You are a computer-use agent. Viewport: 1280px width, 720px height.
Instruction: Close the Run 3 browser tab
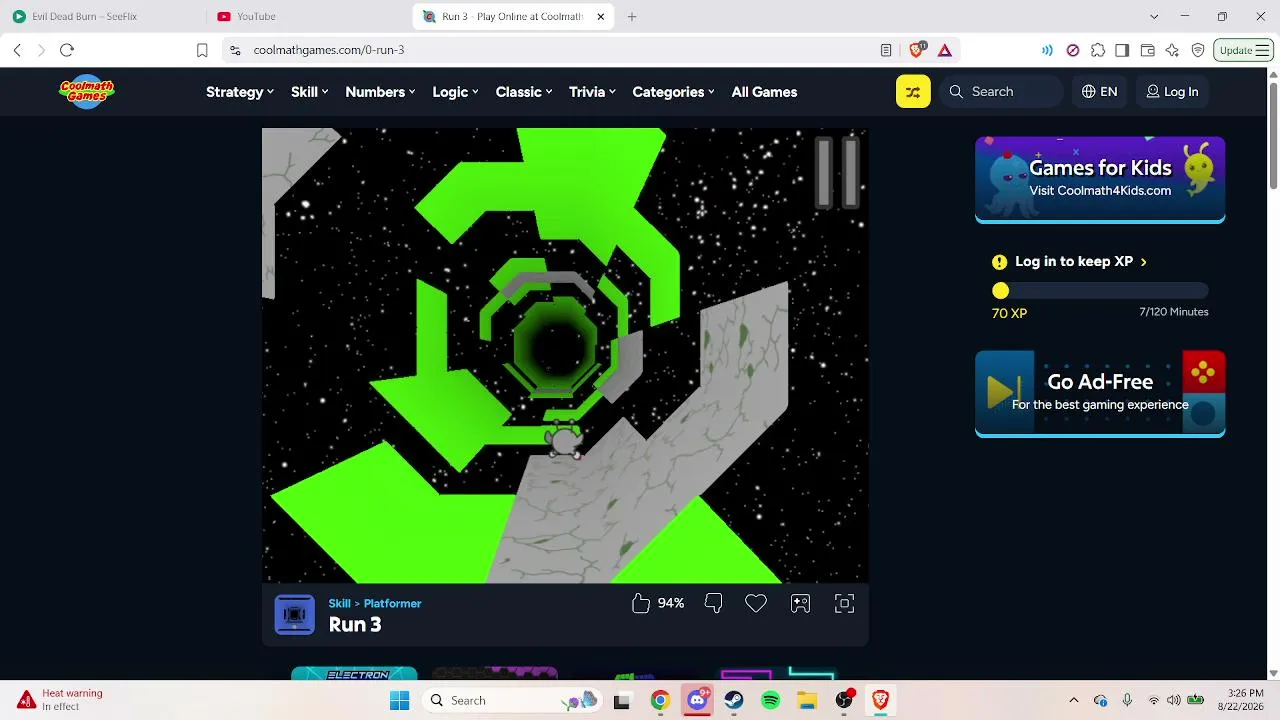(601, 17)
